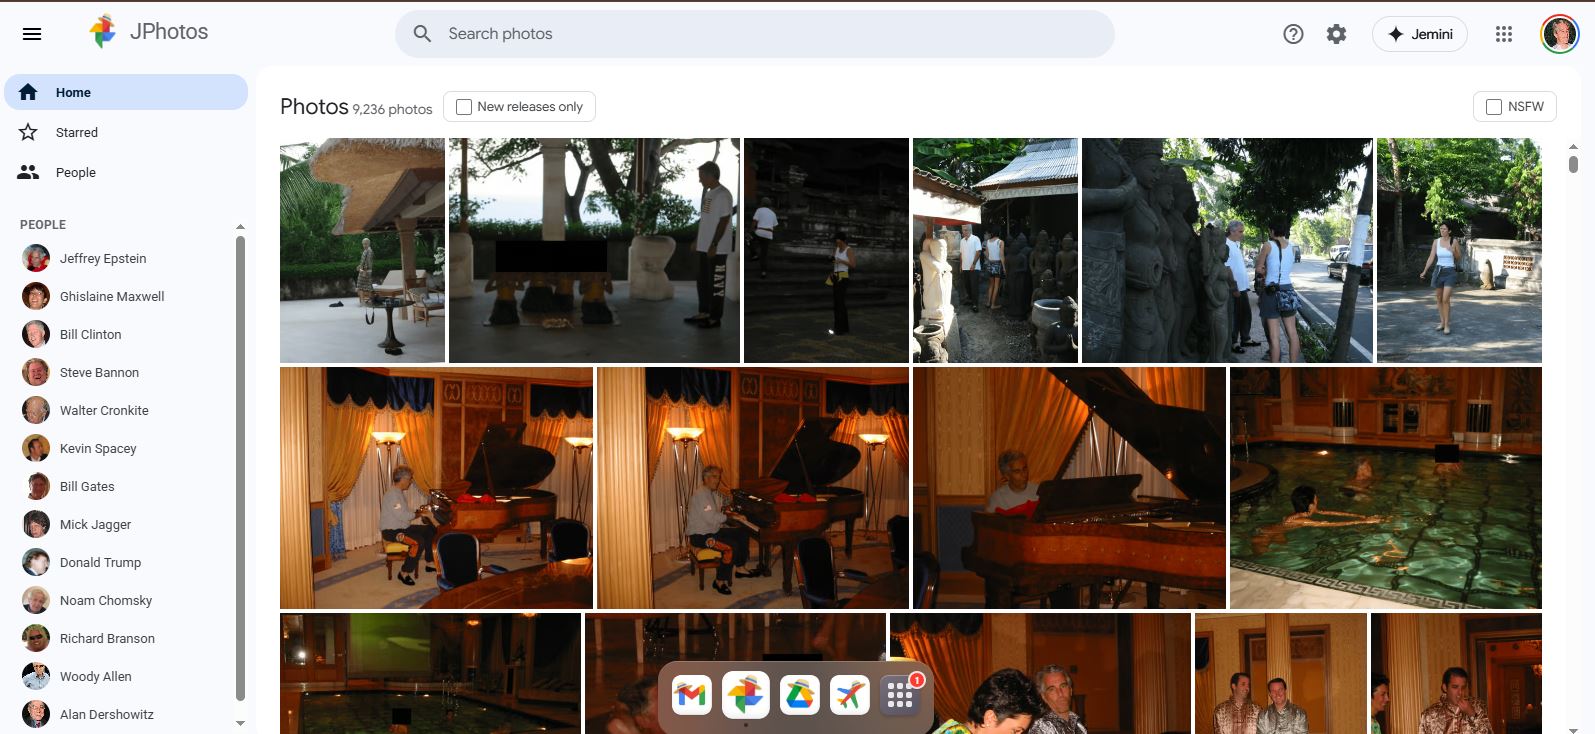
Task: Open Gmail from the dock
Action: click(x=691, y=695)
